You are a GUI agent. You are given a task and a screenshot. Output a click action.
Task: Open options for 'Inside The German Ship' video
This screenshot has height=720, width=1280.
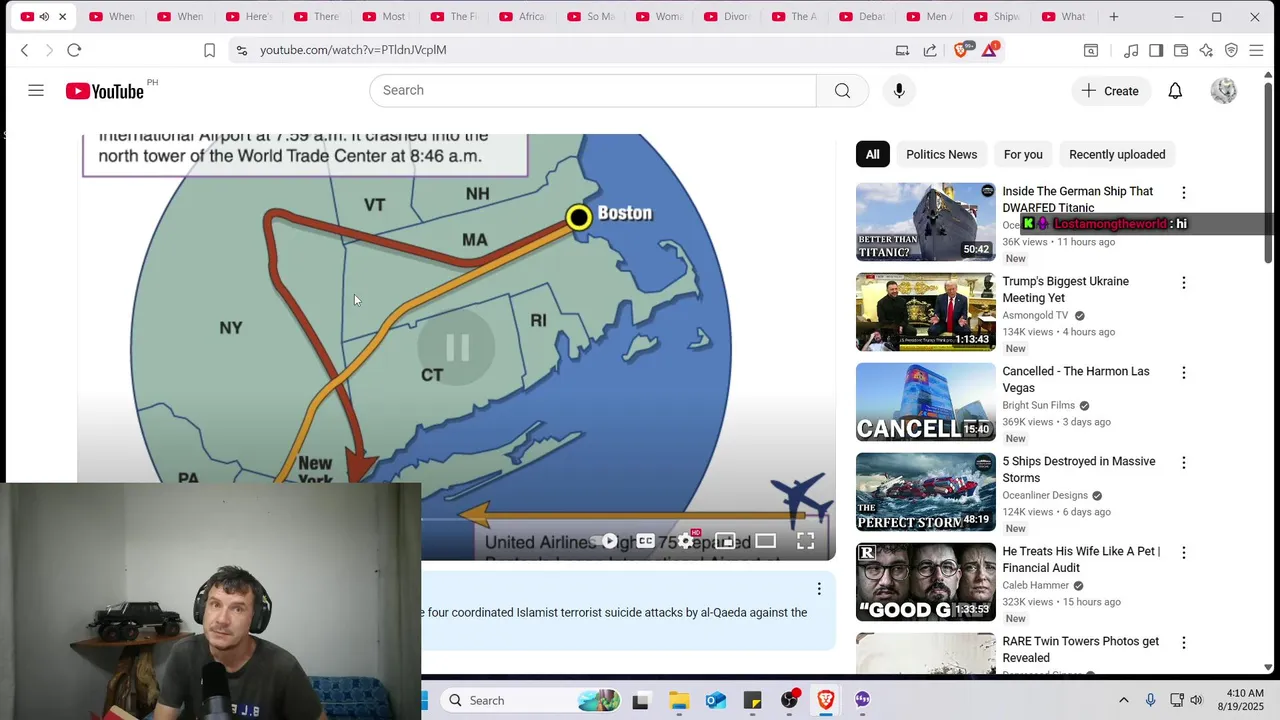(x=1184, y=193)
